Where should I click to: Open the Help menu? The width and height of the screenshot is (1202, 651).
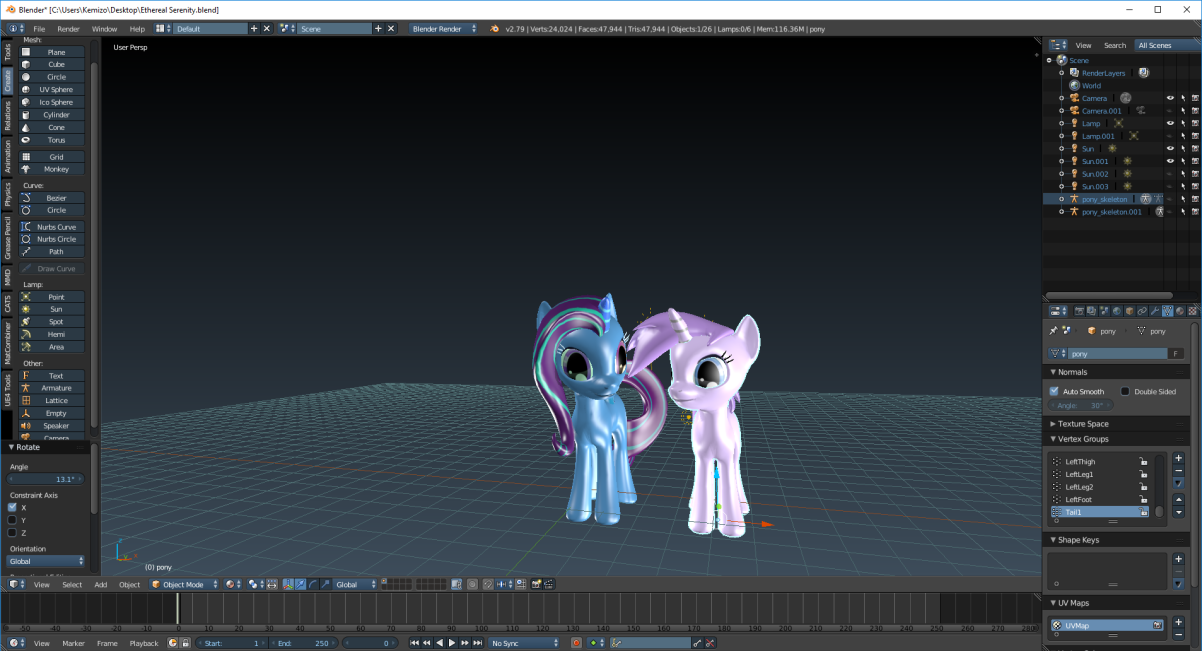tap(138, 28)
